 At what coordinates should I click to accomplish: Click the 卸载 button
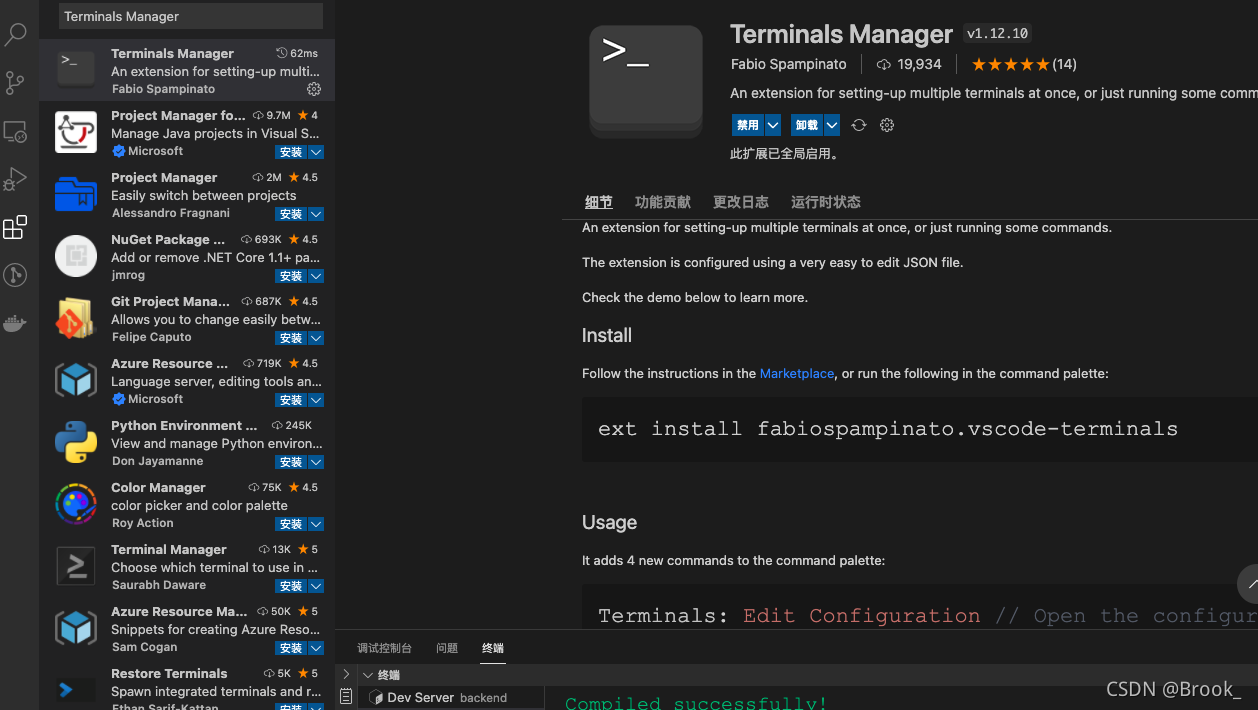807,125
